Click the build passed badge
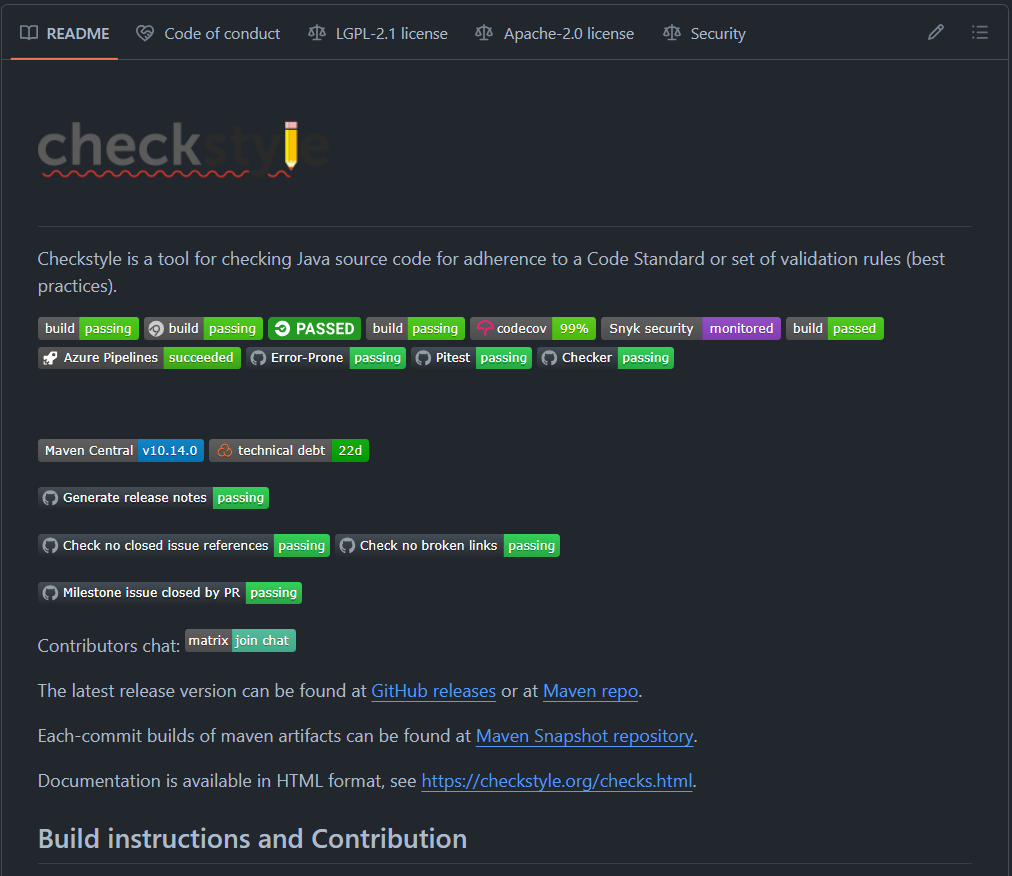Screen dimensions: 1012x876 point(835,329)
